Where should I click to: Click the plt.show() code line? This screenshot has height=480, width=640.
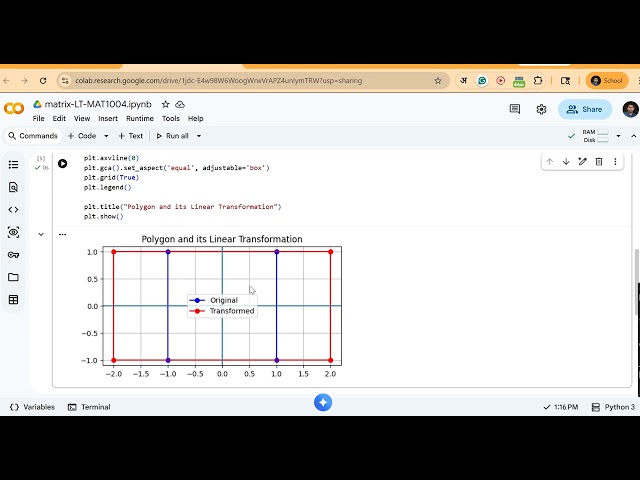(104, 216)
